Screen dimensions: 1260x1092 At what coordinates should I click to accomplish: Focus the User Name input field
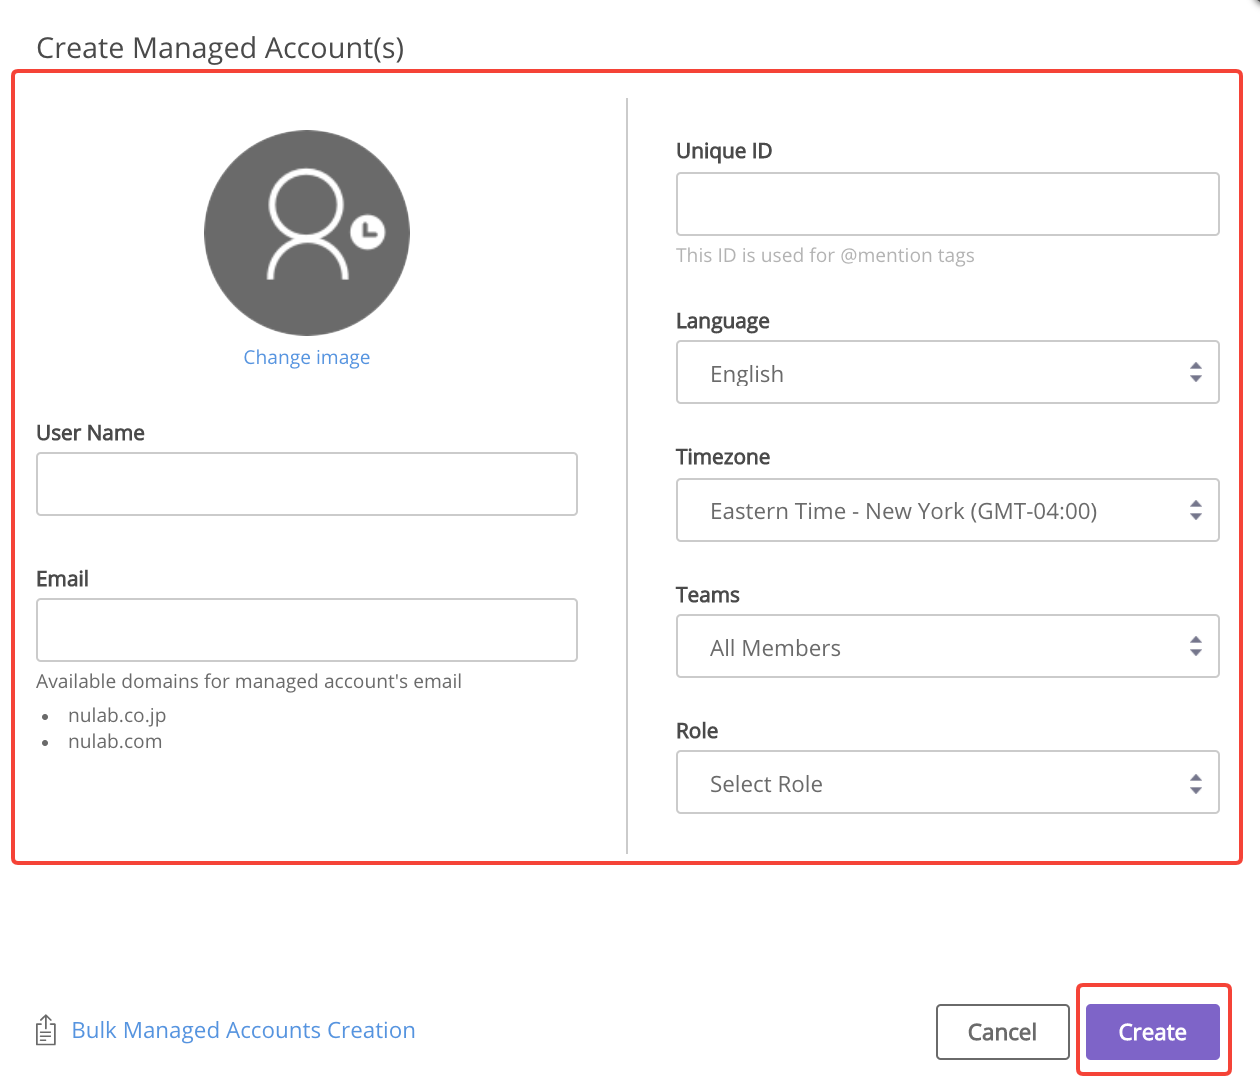click(x=307, y=484)
